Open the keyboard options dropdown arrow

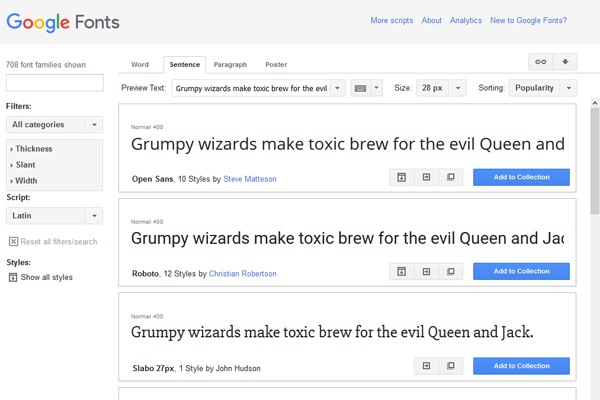click(x=377, y=88)
